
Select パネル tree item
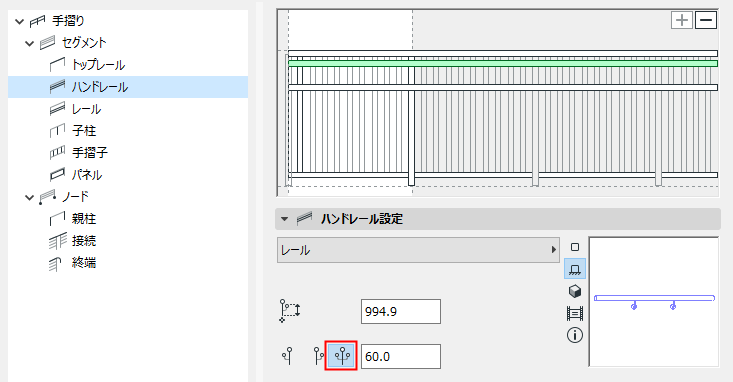(86, 175)
